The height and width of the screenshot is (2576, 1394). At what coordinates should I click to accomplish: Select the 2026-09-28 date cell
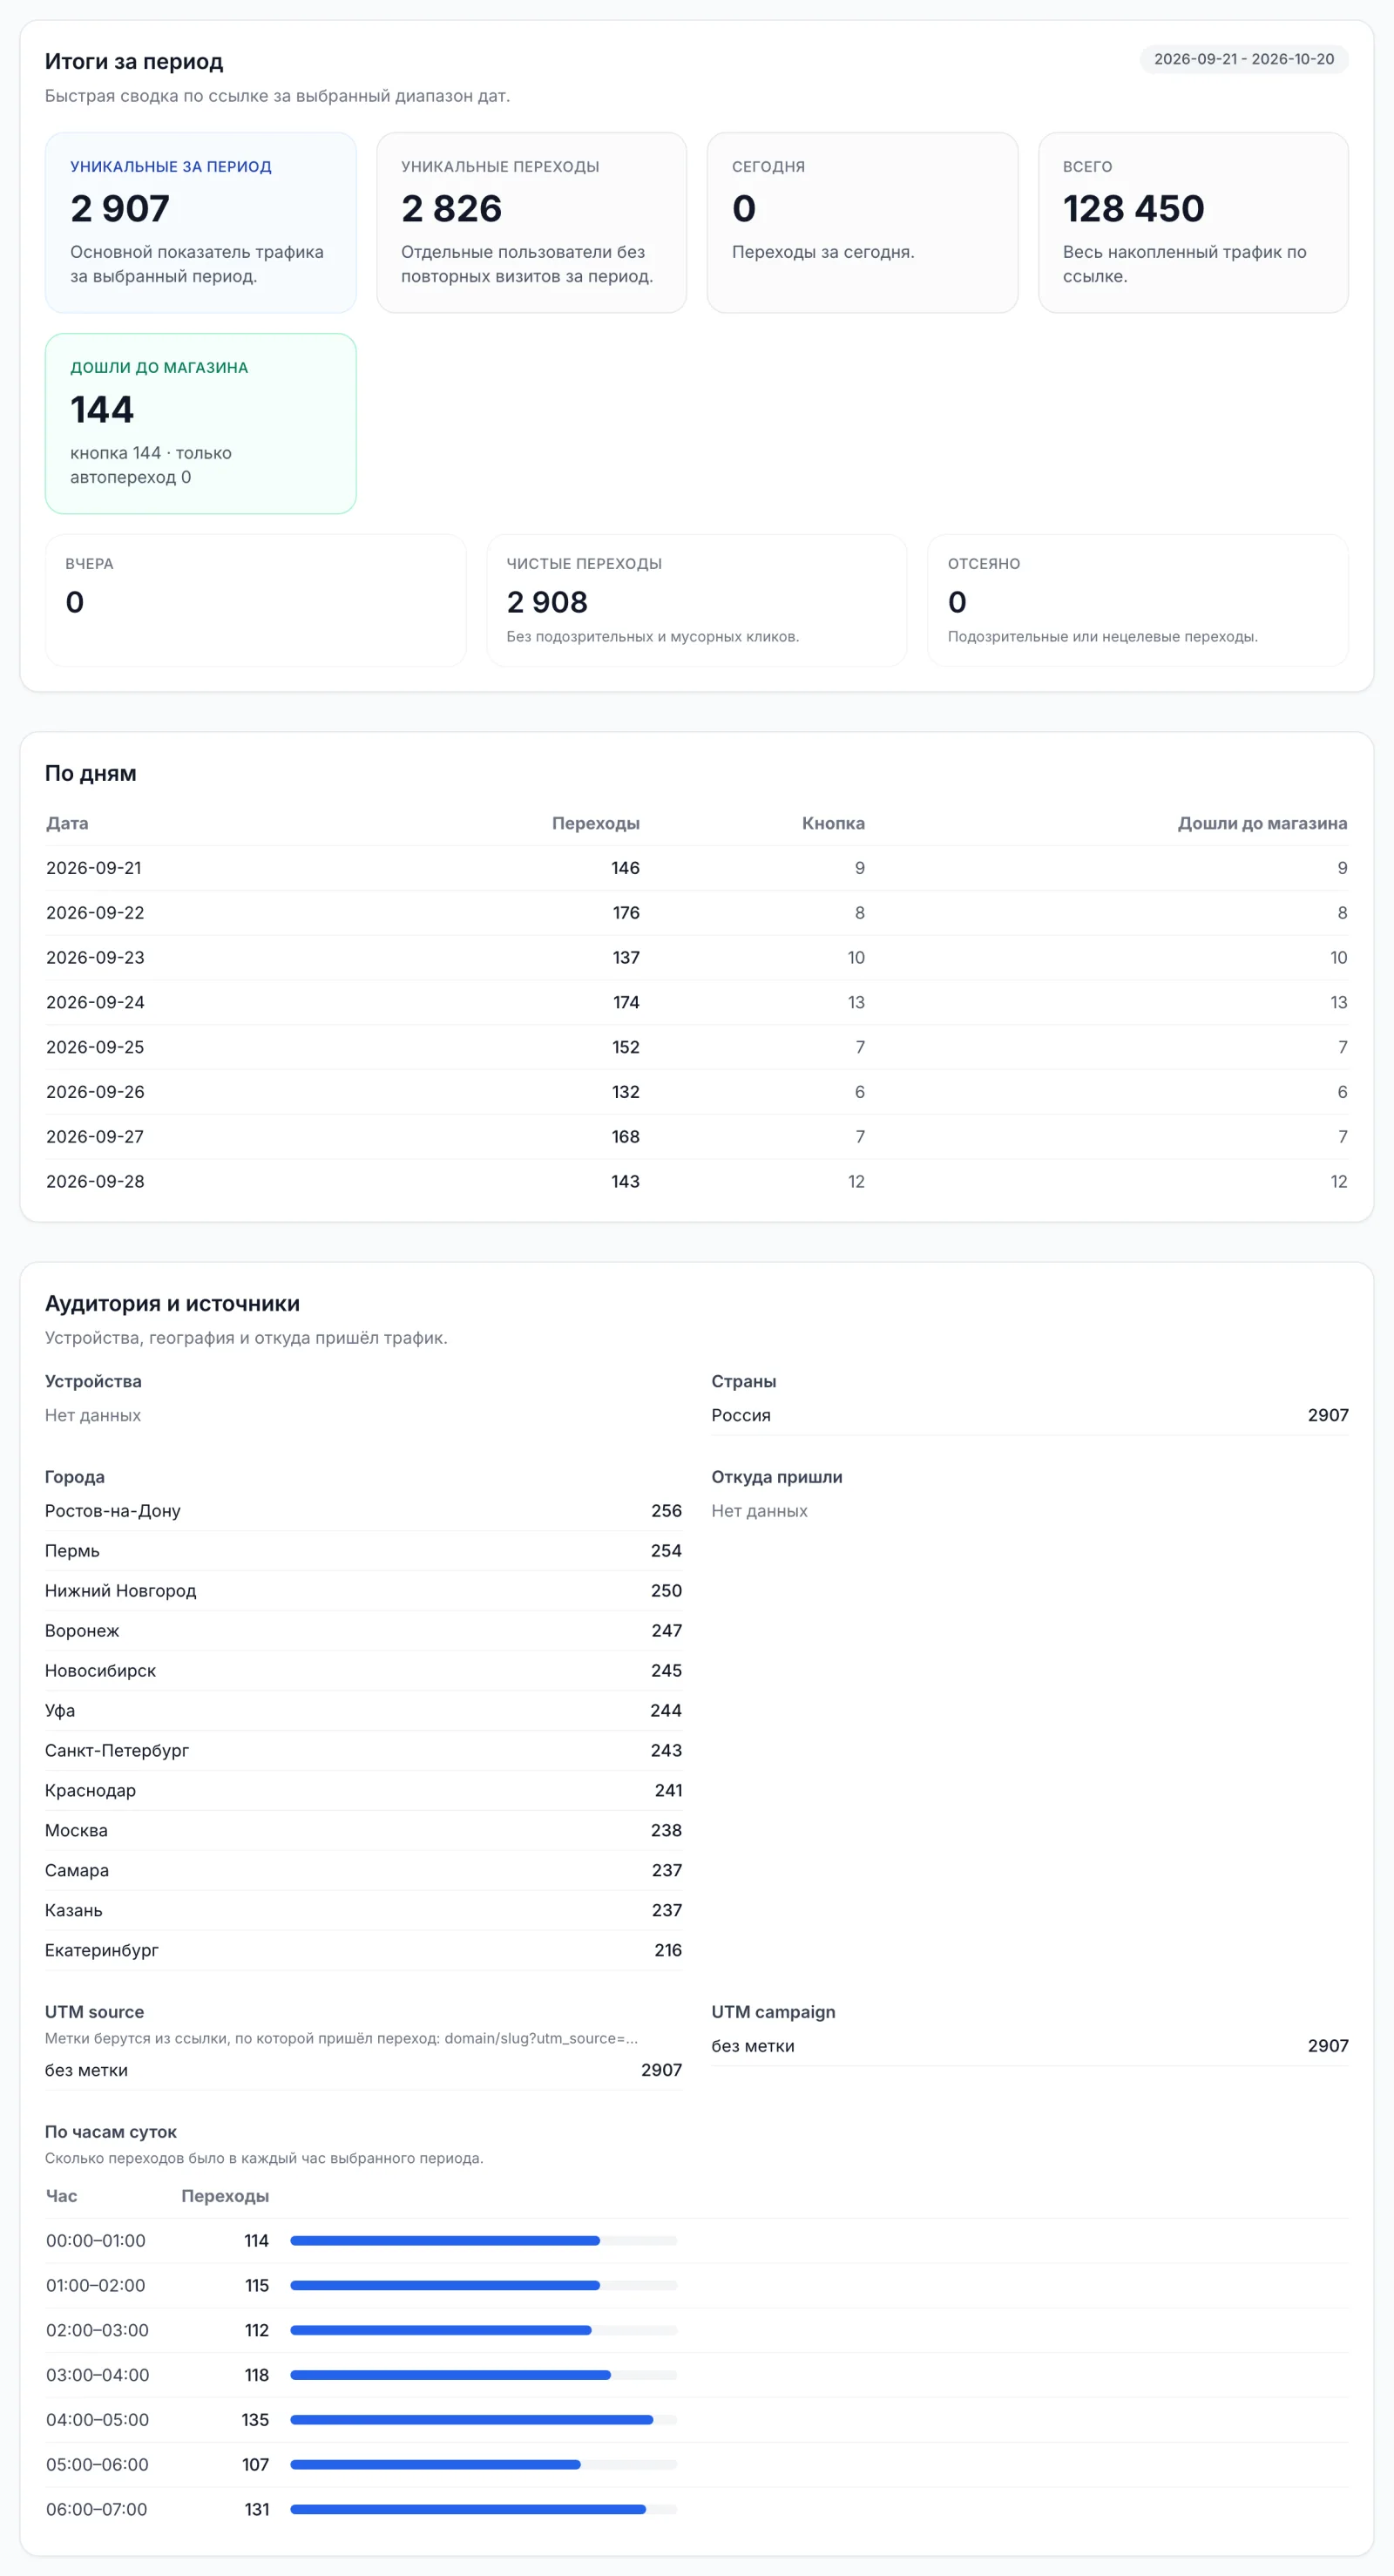[95, 1181]
